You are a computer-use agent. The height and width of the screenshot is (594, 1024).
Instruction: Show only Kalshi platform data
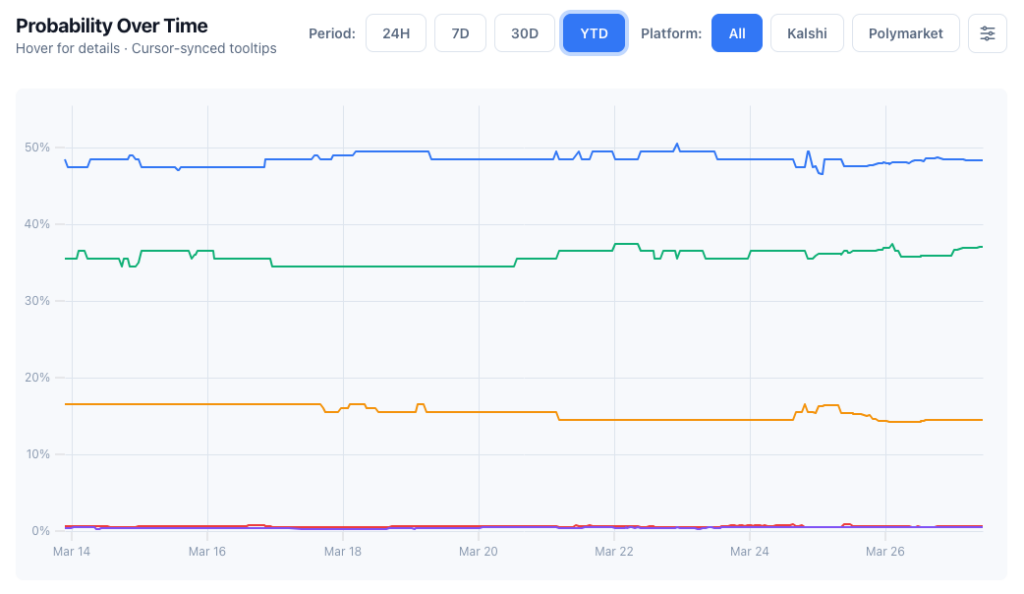click(807, 33)
